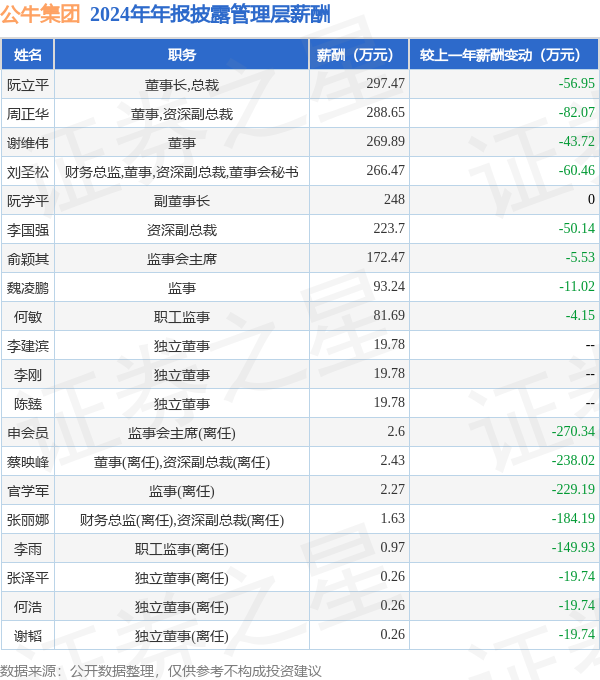Click the 姓名 column header

click(x=28, y=55)
